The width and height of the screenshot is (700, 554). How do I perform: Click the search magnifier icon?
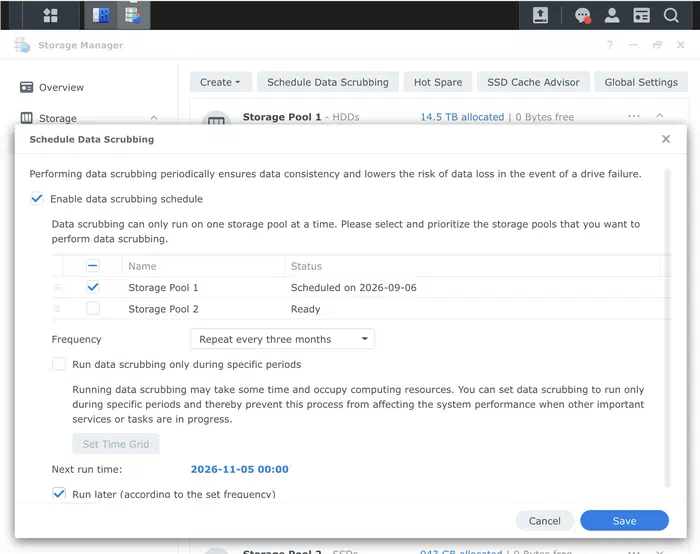(x=671, y=15)
